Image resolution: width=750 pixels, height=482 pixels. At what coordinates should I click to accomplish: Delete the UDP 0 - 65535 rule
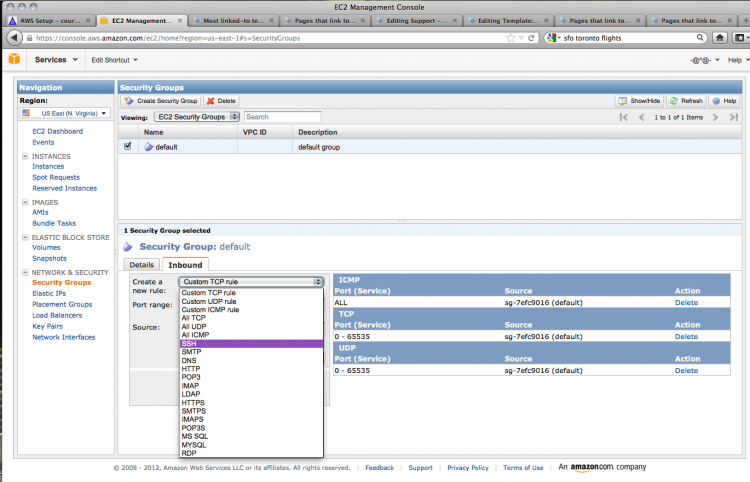[x=686, y=371]
